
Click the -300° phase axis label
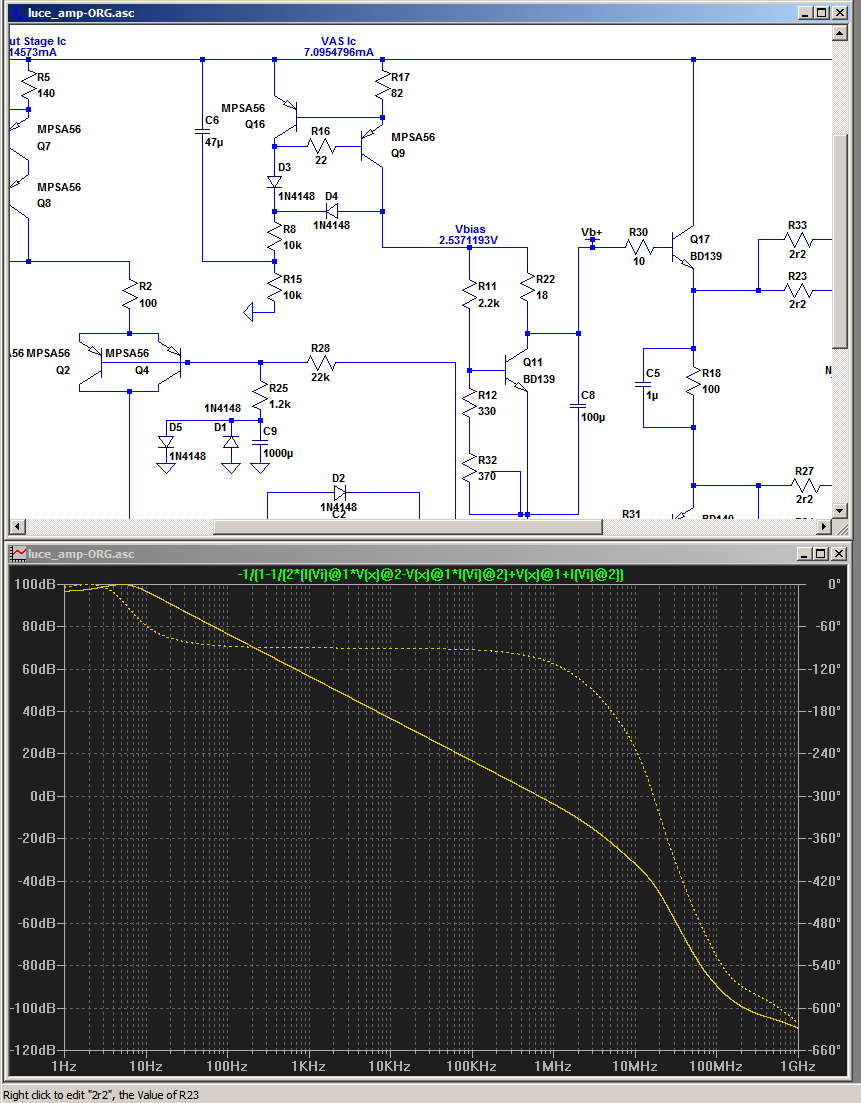pos(823,796)
